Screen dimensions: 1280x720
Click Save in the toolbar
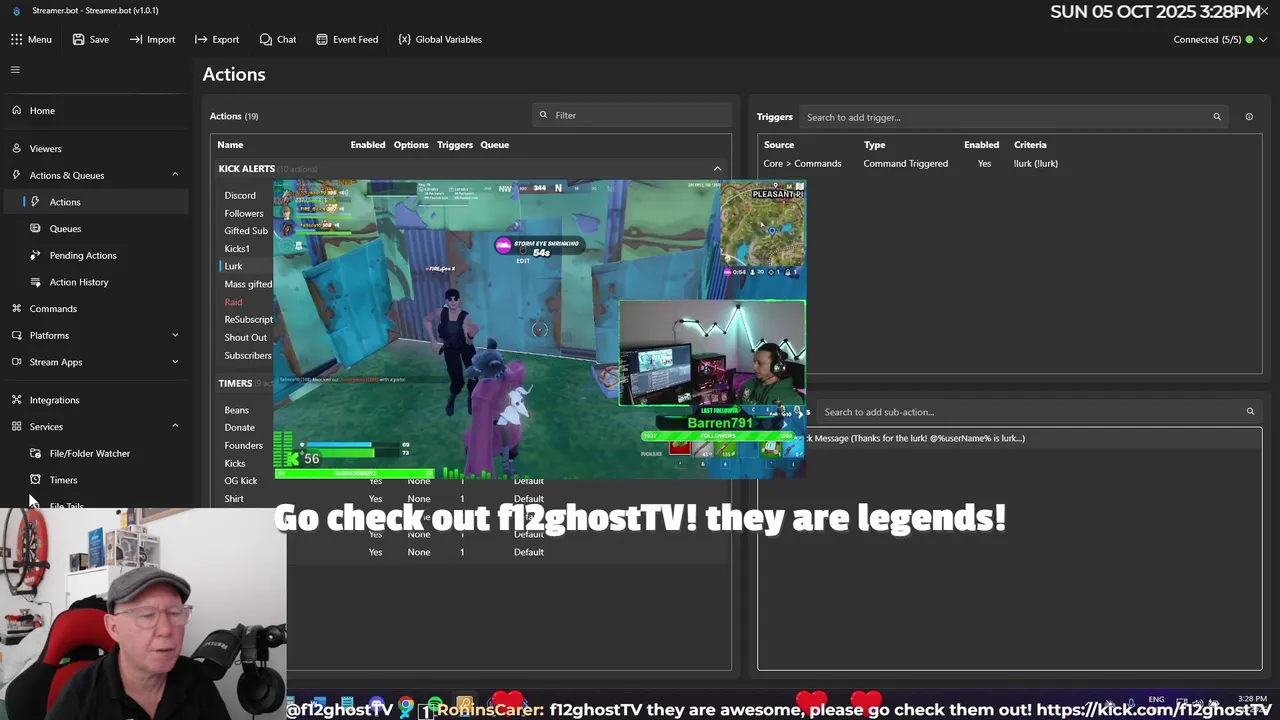[91, 39]
